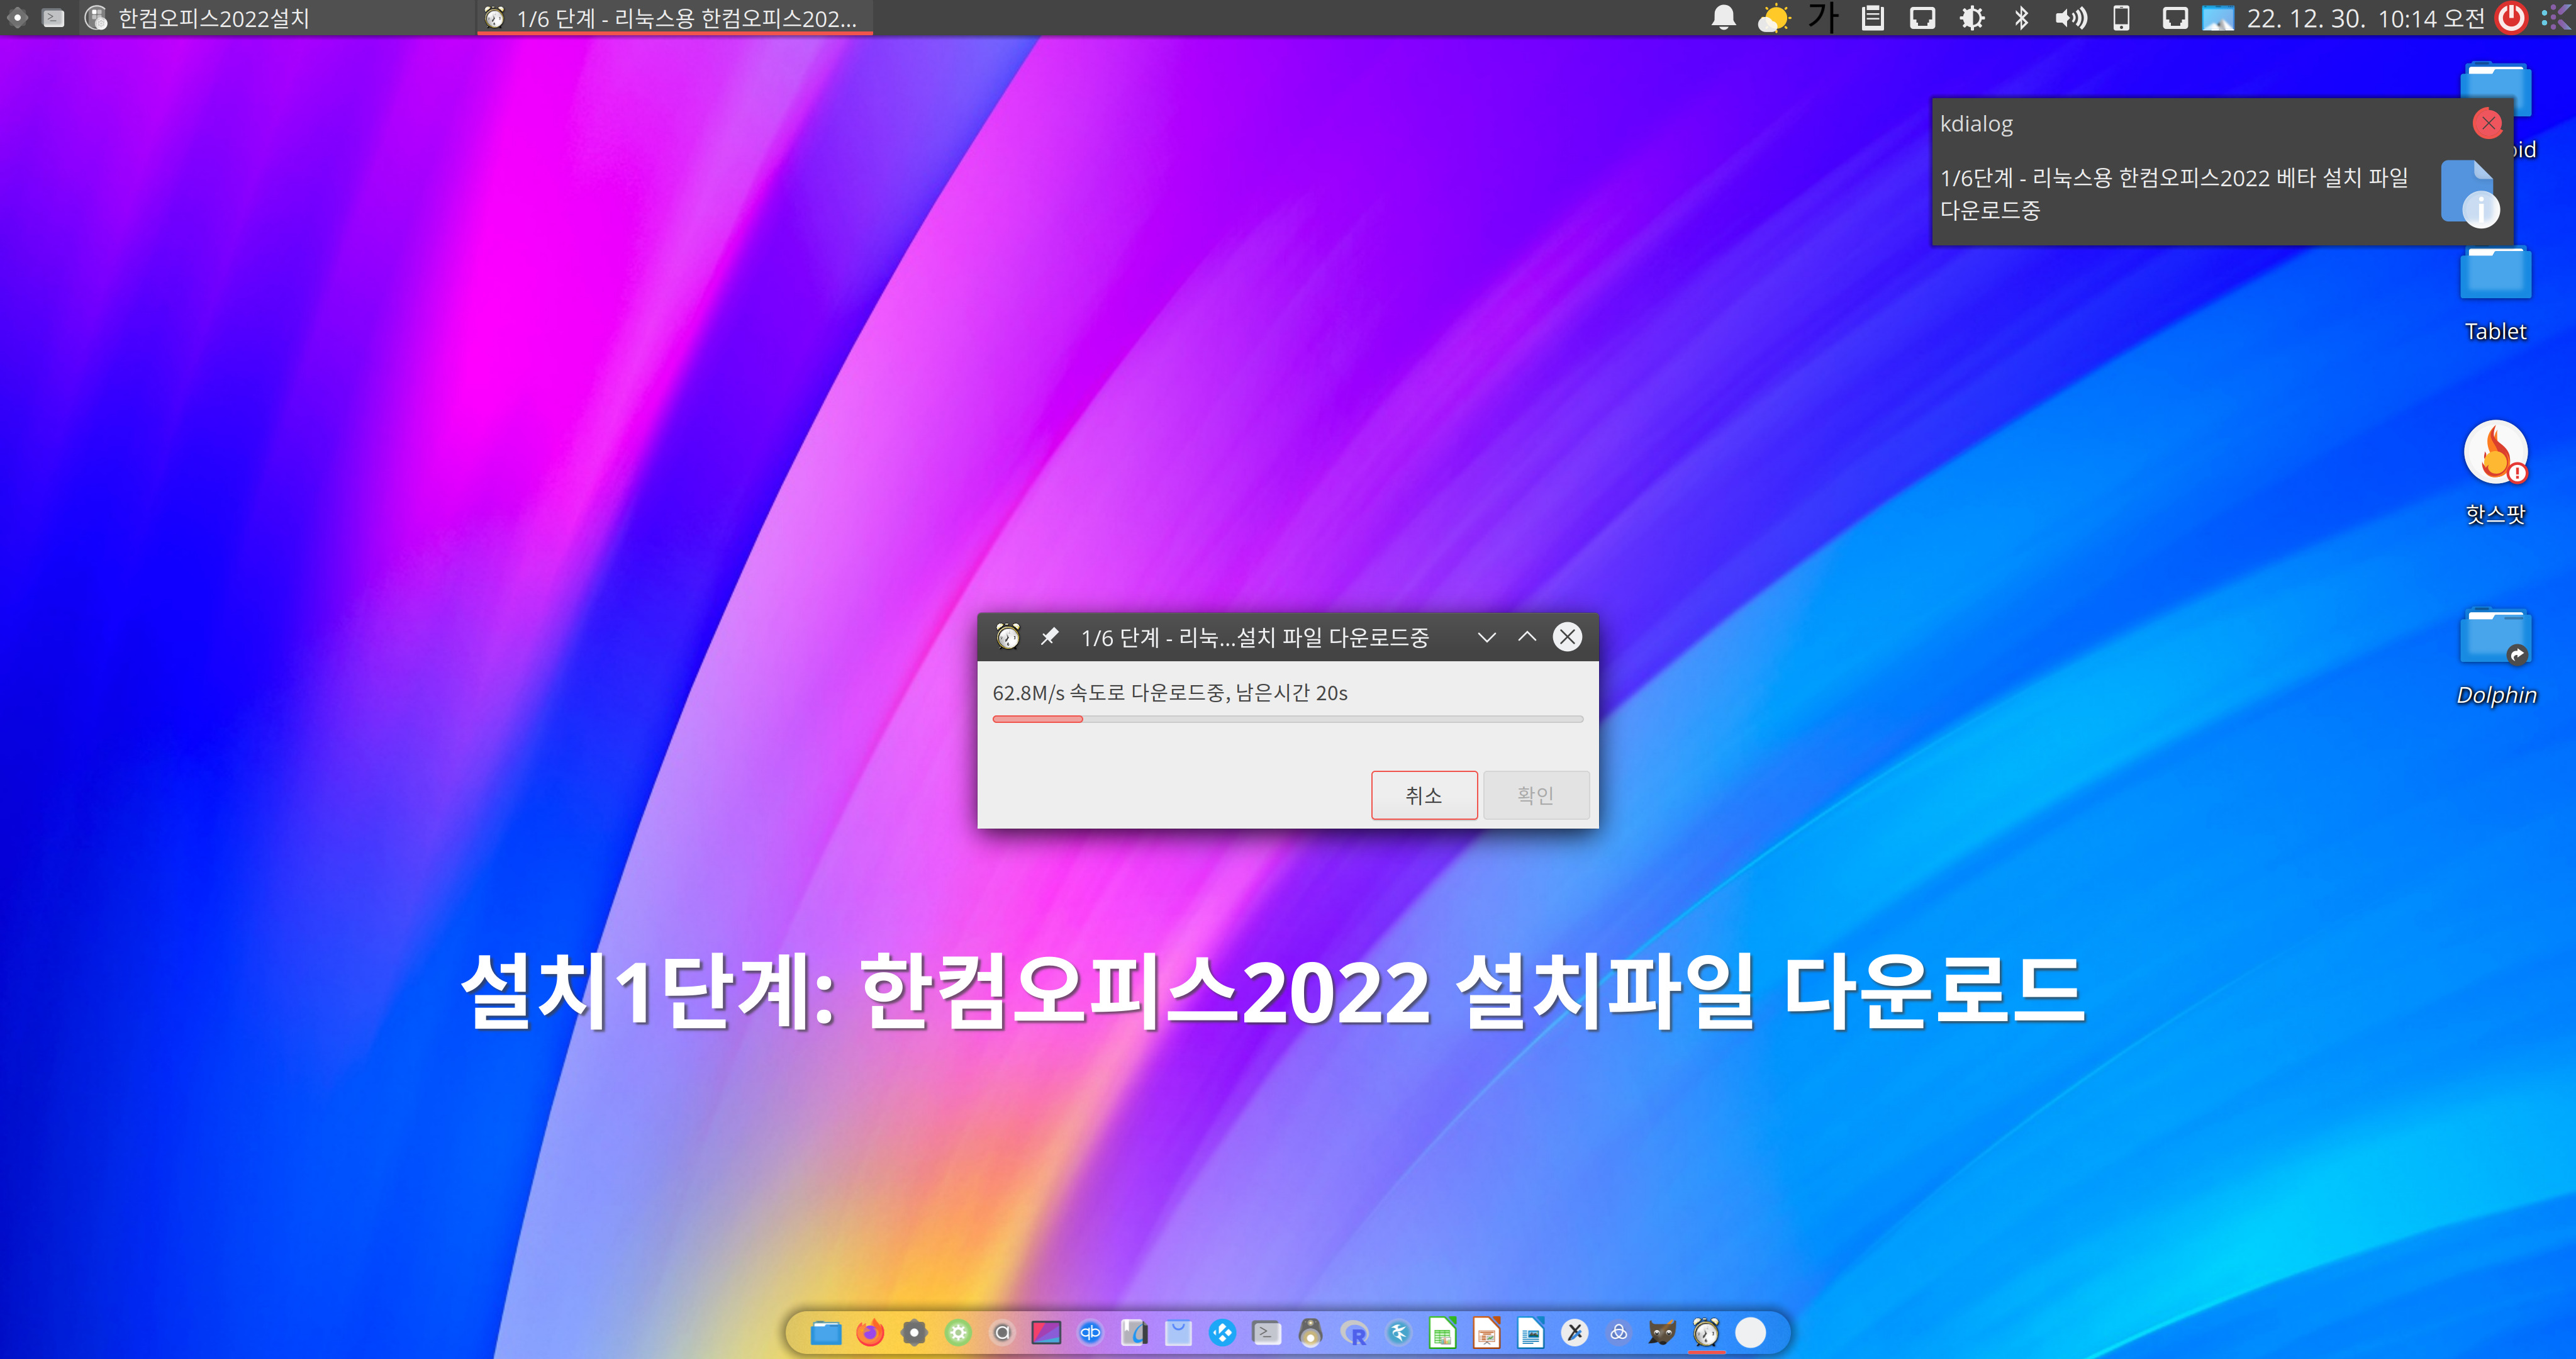Screen dimensions: 2576x1359
Task: Click the kdialog notification message text
Action: (2174, 194)
